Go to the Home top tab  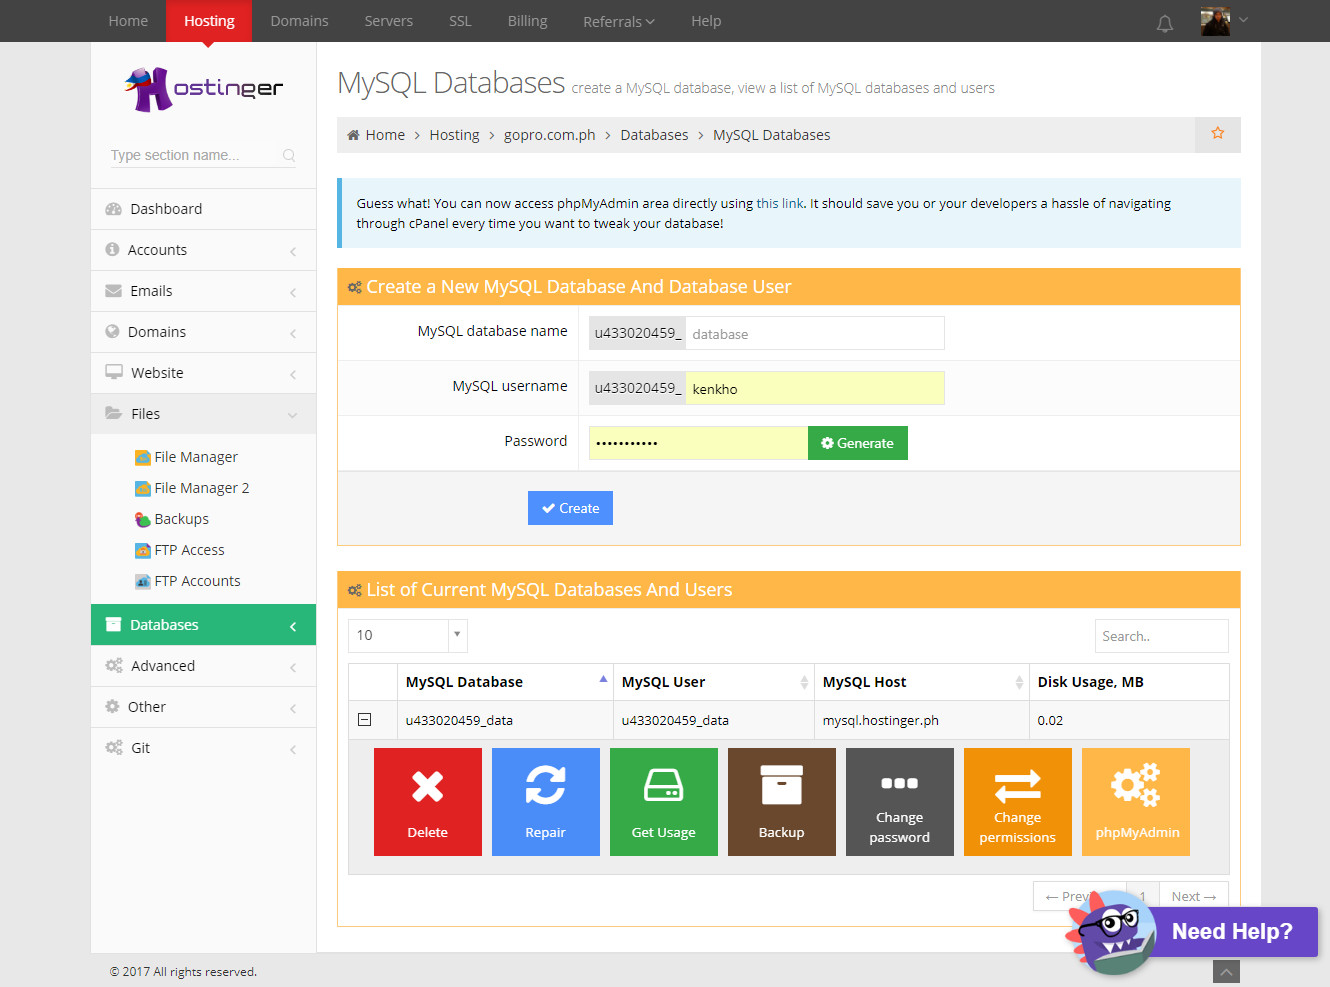(x=128, y=21)
